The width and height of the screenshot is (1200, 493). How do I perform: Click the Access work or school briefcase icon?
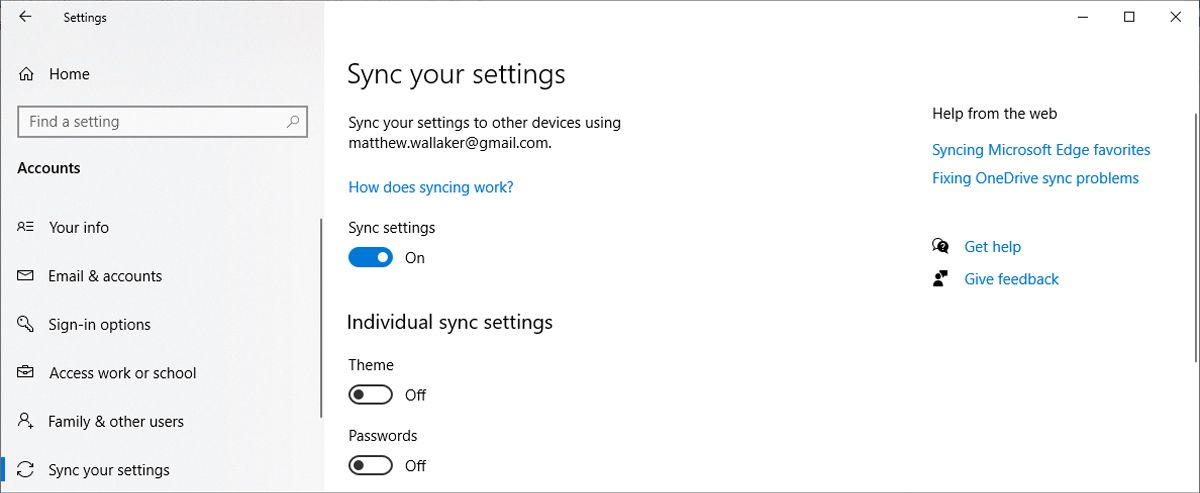click(x=27, y=373)
